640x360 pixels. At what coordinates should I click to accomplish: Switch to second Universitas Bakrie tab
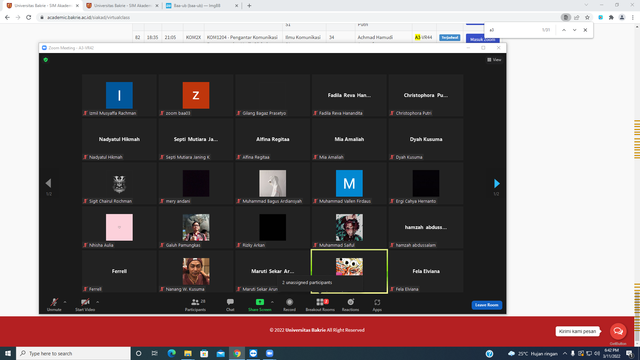click(122, 6)
